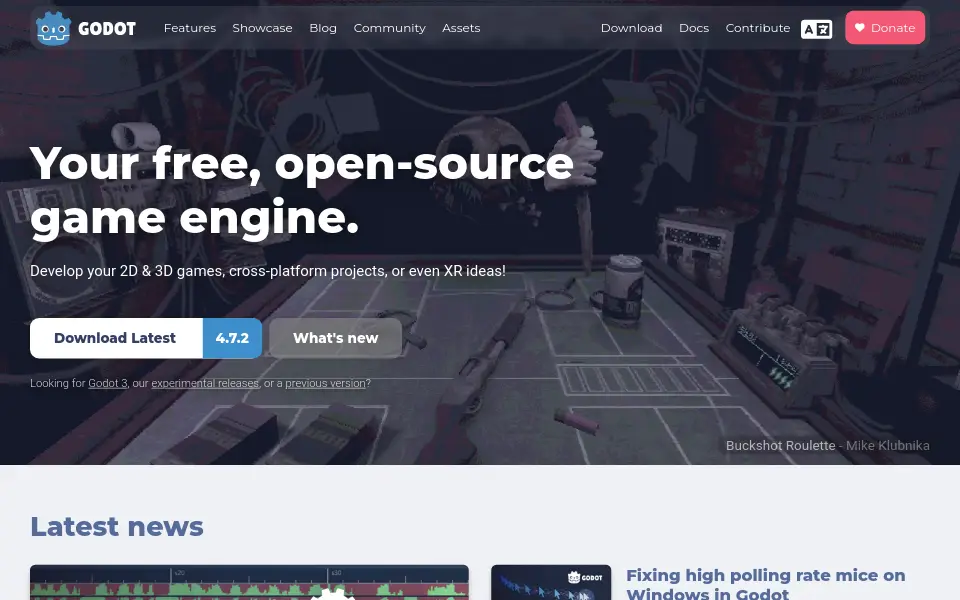Click the What's new button

pos(336,338)
